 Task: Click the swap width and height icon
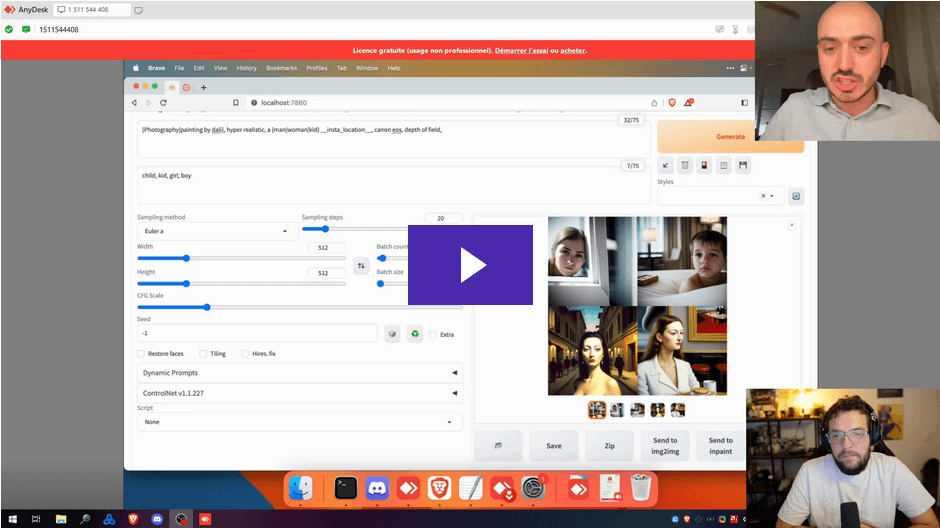pyautogui.click(x=361, y=265)
